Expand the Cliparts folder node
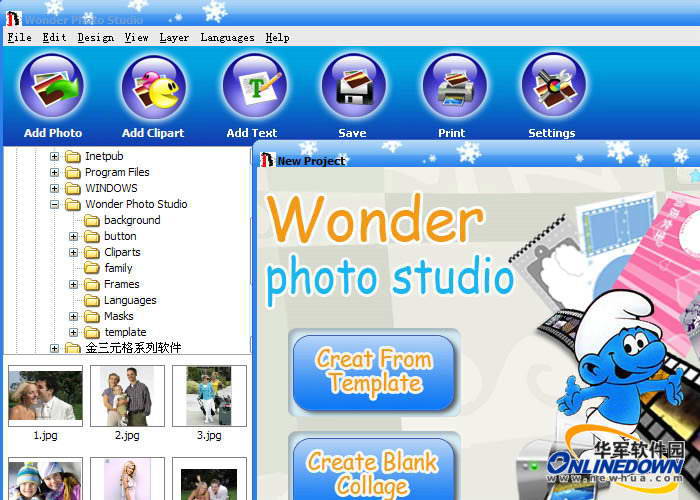Image resolution: width=700 pixels, height=500 pixels. click(74, 253)
